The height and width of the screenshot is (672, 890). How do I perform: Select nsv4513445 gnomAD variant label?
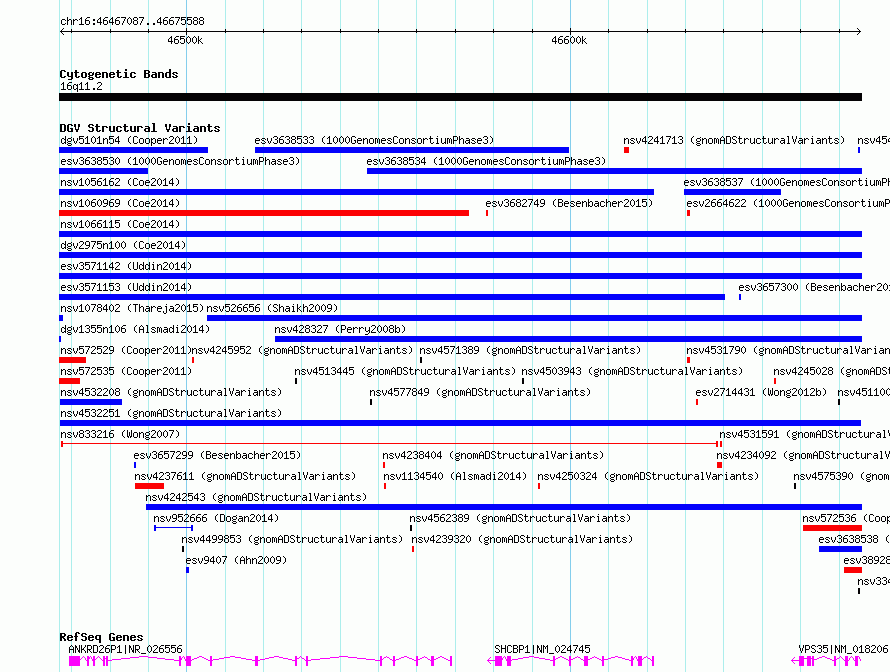[405, 371]
